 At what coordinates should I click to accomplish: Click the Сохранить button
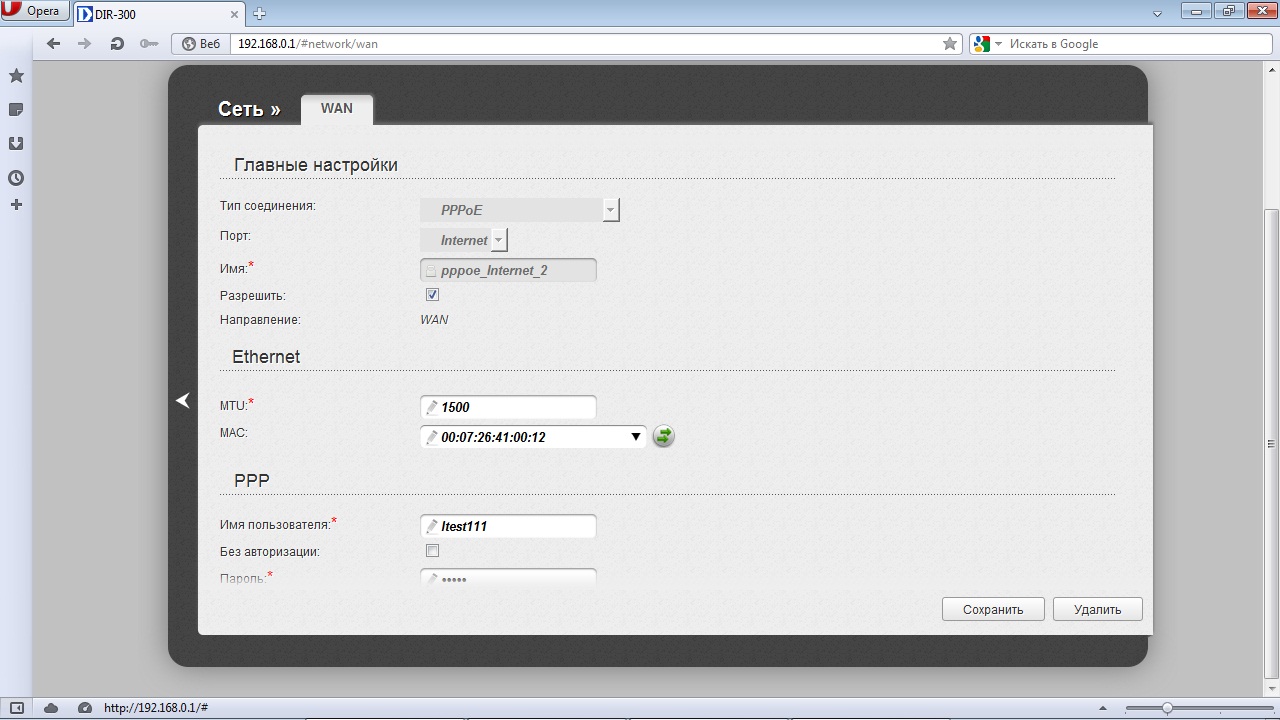pyautogui.click(x=993, y=609)
